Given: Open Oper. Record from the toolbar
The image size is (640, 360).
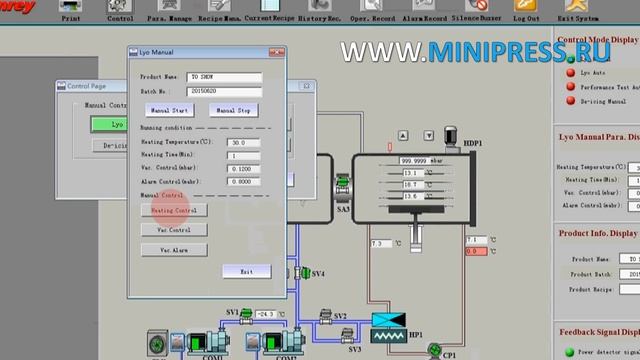Looking at the screenshot, I should (372, 7).
